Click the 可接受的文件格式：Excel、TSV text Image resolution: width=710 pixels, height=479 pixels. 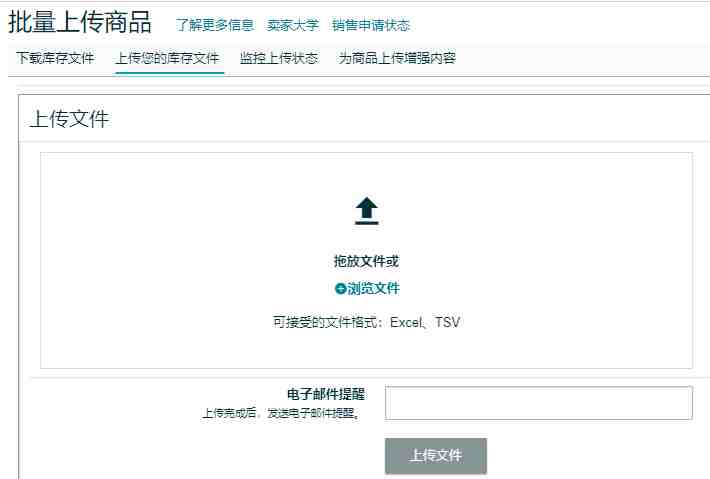366,322
